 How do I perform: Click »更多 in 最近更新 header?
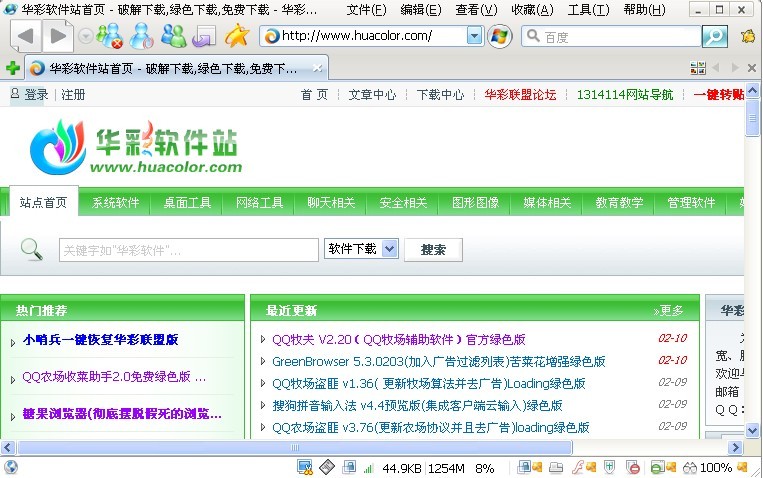click(x=668, y=311)
